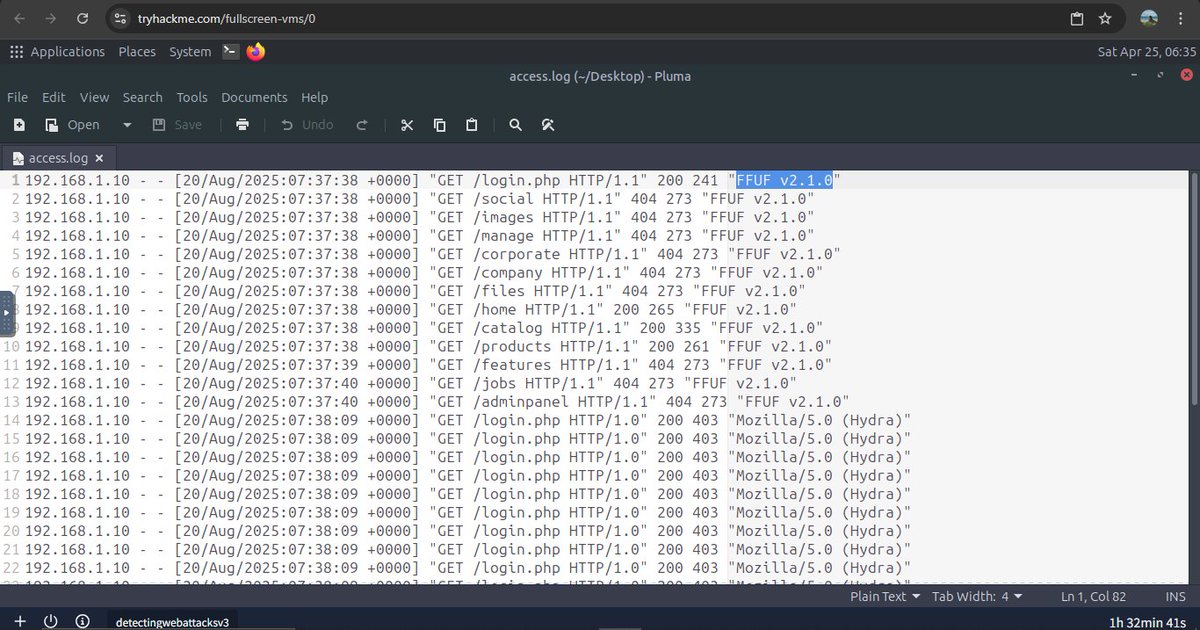The image size is (1200, 630).
Task: Click Mozilla/5.0 (Hydra) on line 14
Action: pyautogui.click(x=820, y=421)
